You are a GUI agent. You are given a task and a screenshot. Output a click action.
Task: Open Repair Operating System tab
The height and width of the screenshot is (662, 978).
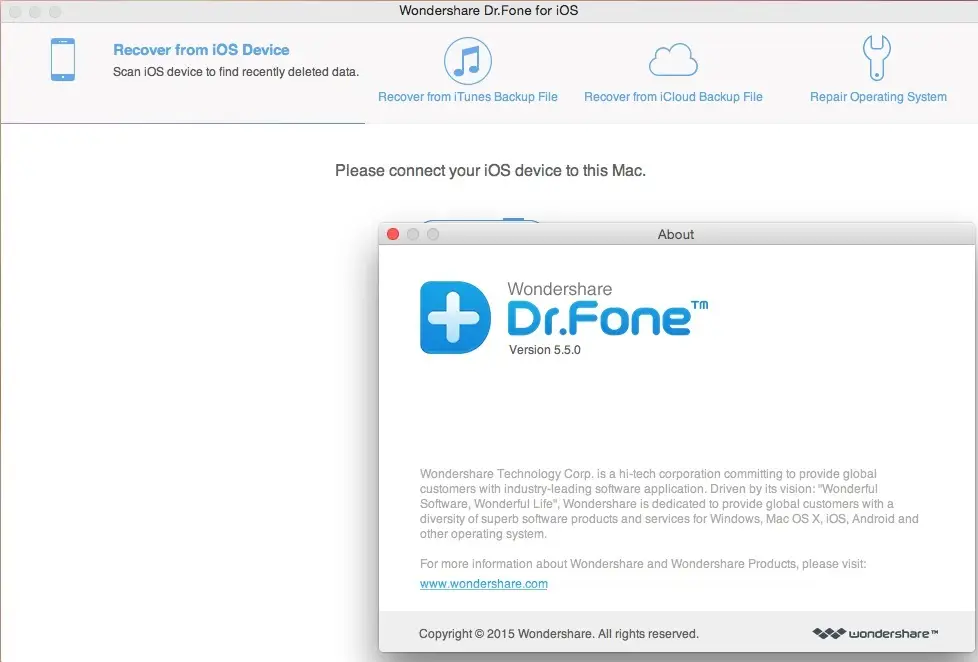(x=878, y=97)
